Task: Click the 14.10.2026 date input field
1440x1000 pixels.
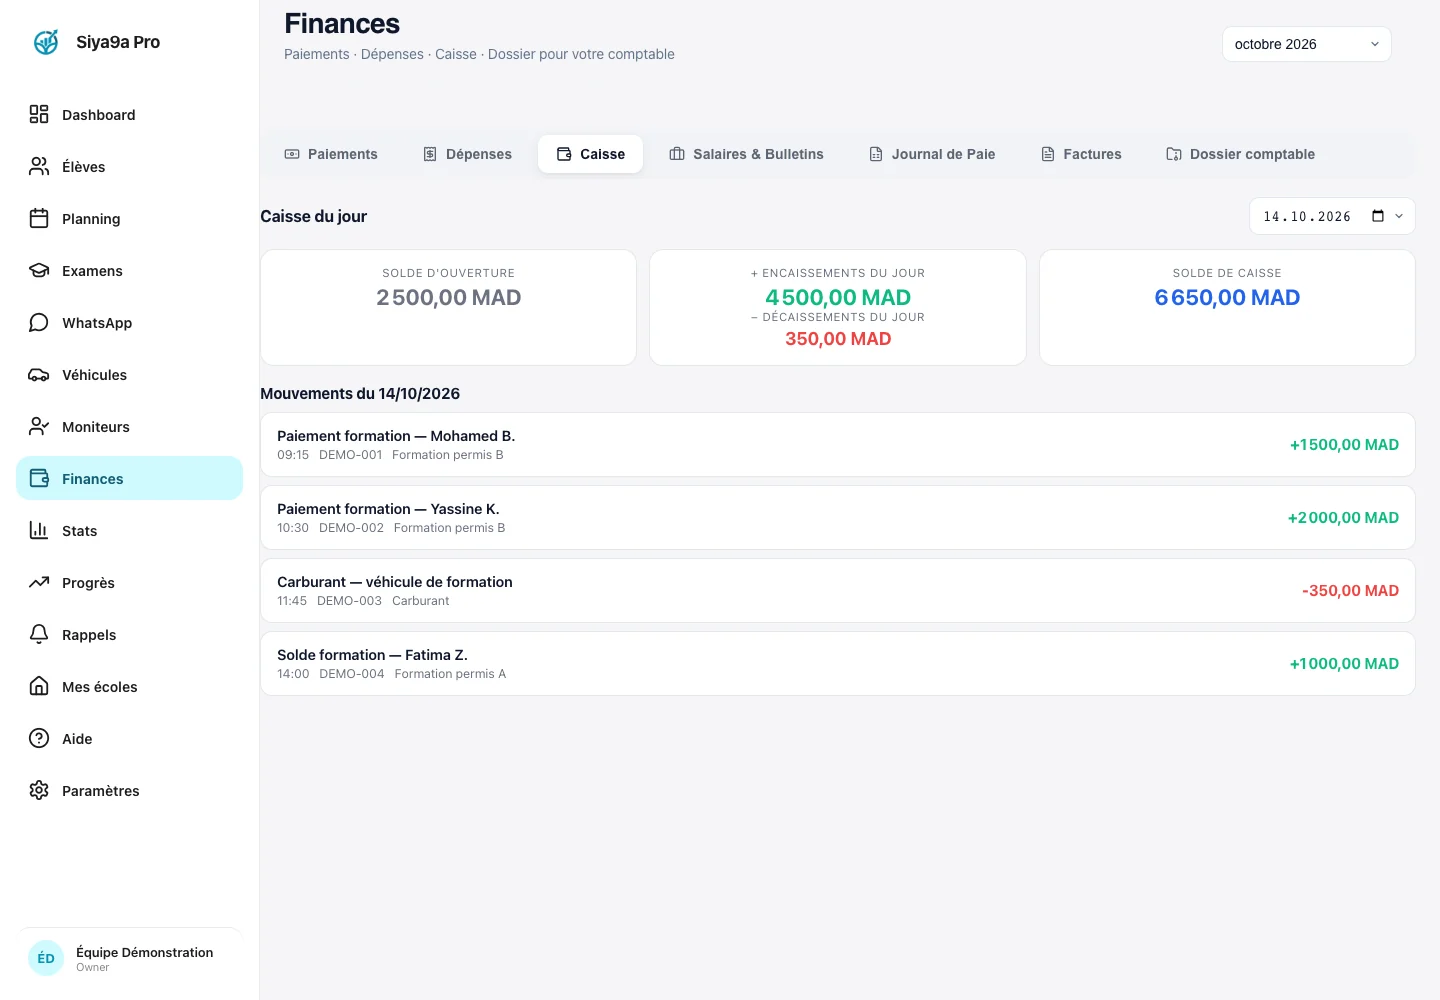Action: click(1332, 216)
